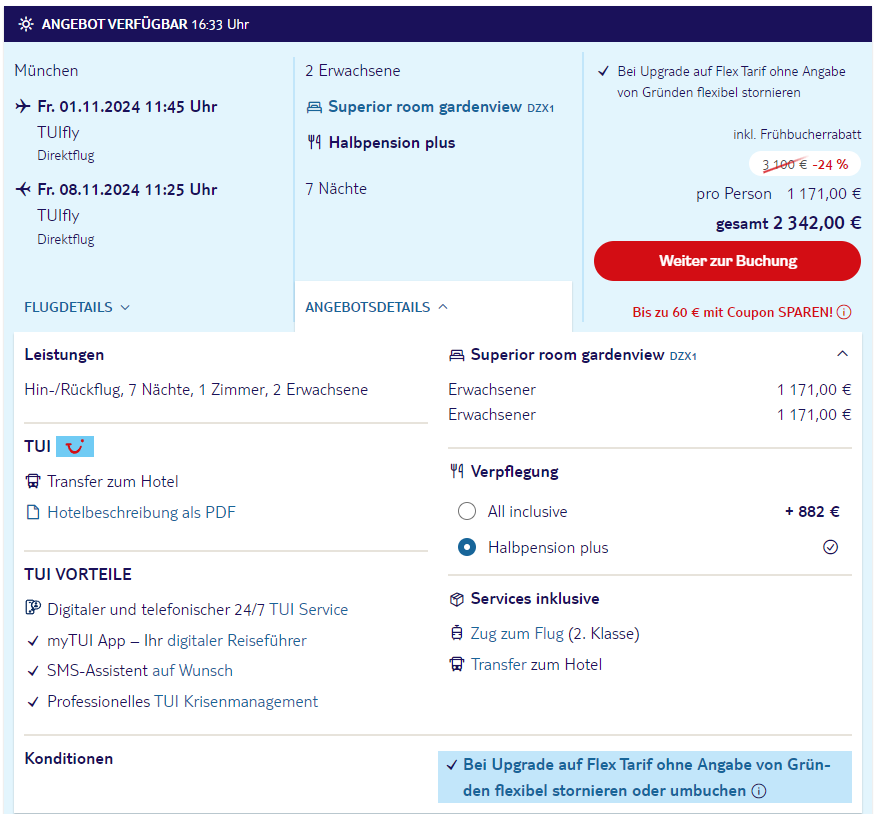Screen dimensions: 876x814
Task: Click the PDF document icon
Action: pos(34,513)
